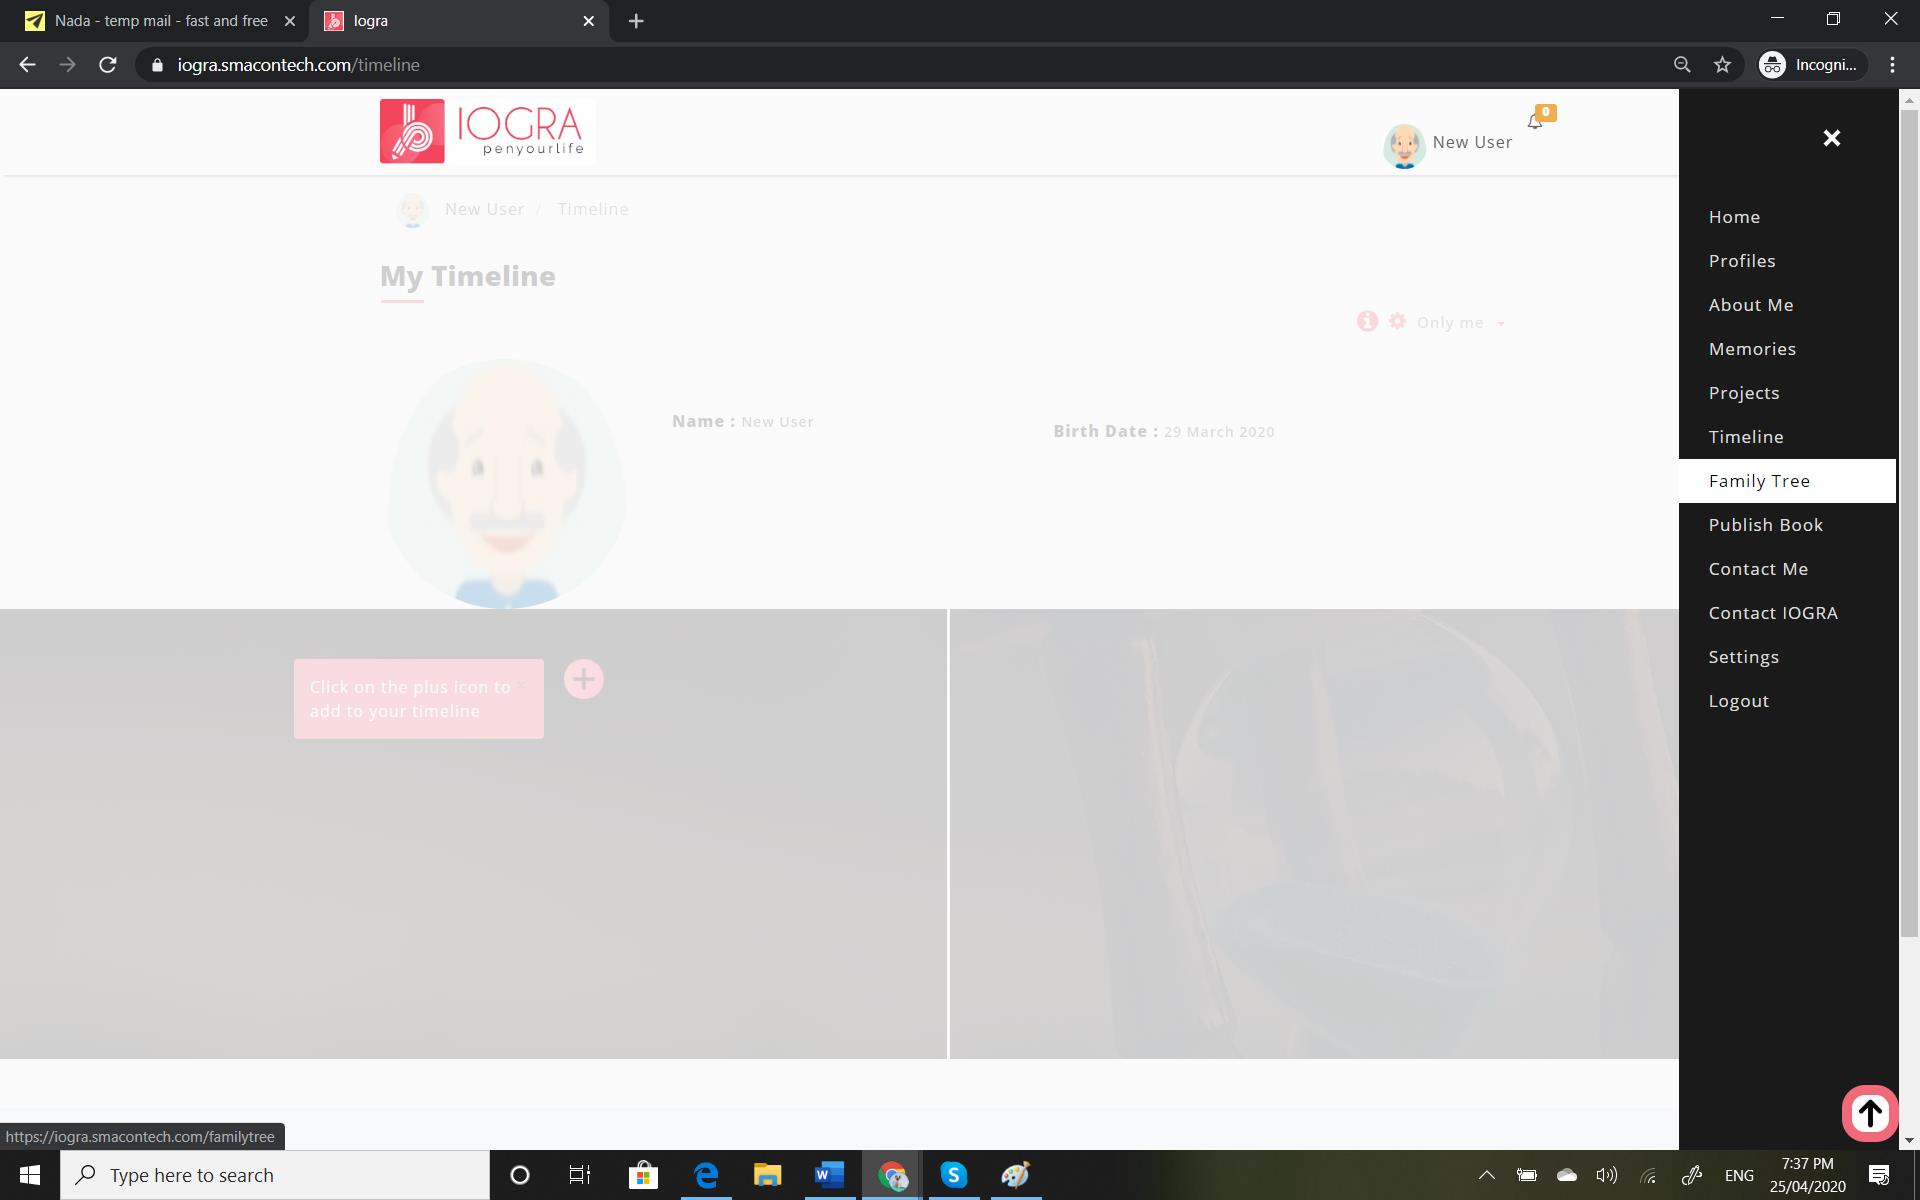Image resolution: width=1920 pixels, height=1200 pixels.
Task: Open Paint from taskbar
Action: (1015, 1175)
